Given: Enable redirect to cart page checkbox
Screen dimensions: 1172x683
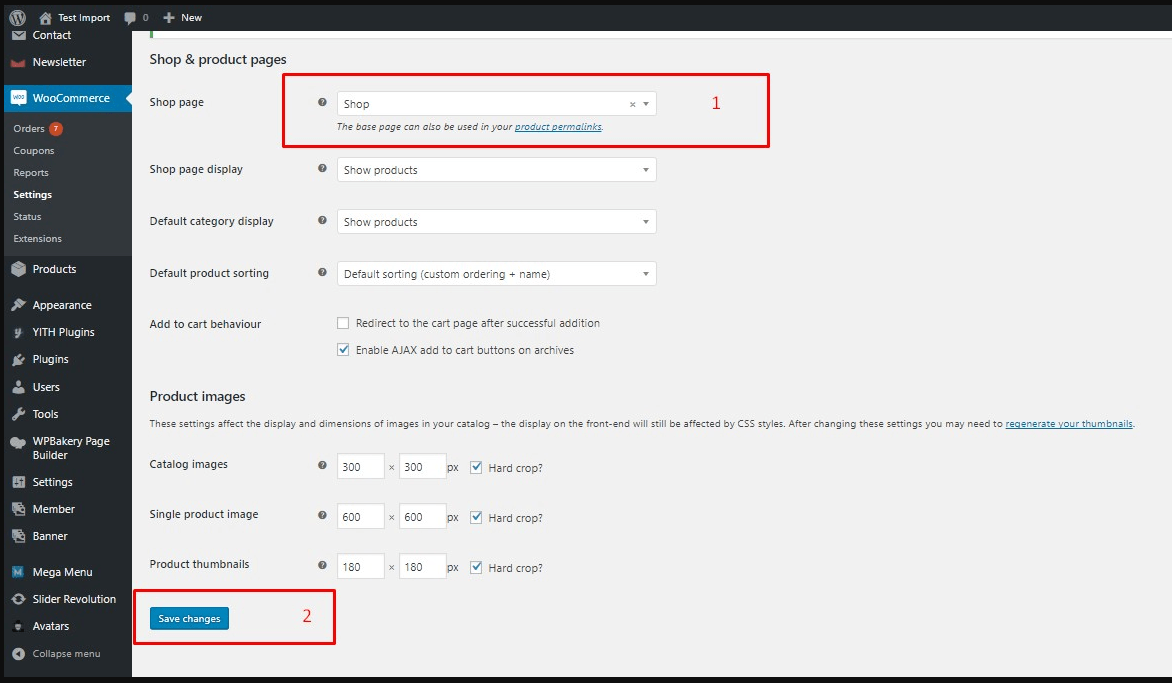Looking at the screenshot, I should click(343, 324).
